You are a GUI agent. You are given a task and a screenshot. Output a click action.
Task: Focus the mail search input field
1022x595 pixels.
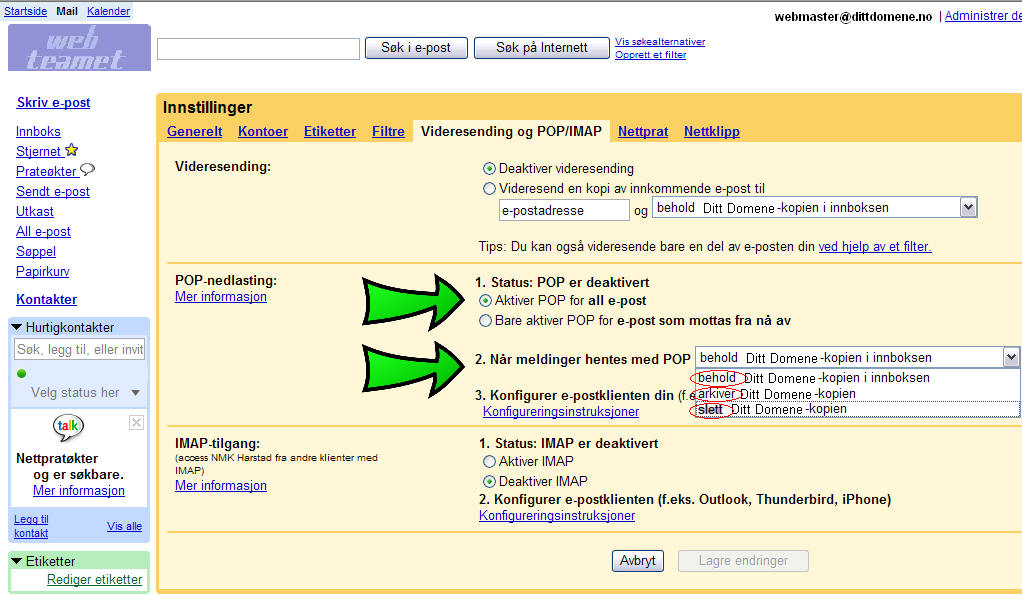tap(258, 49)
